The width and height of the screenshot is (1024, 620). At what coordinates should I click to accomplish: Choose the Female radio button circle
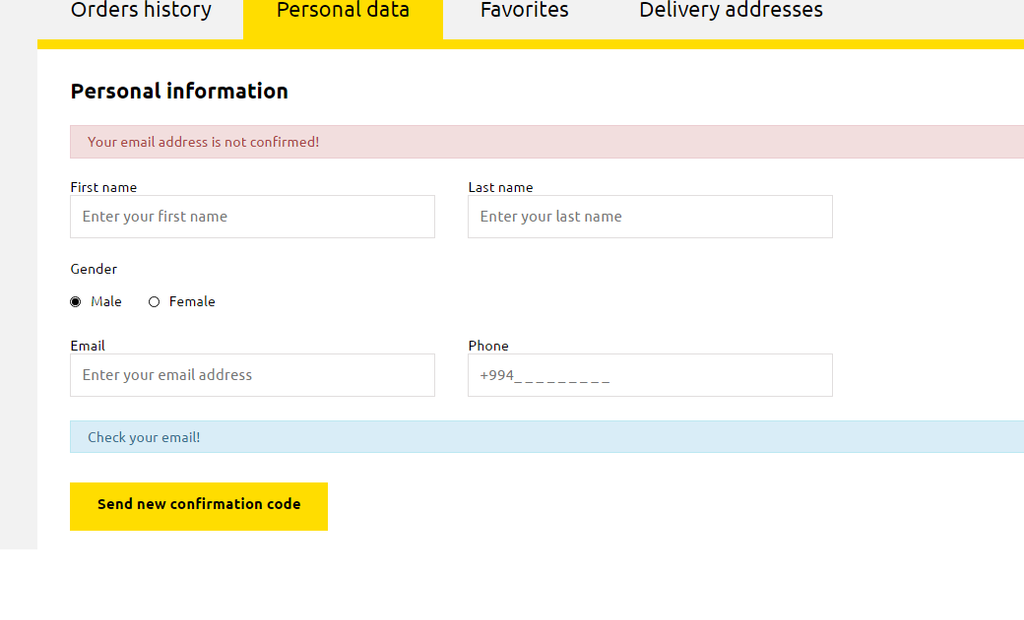coord(154,302)
